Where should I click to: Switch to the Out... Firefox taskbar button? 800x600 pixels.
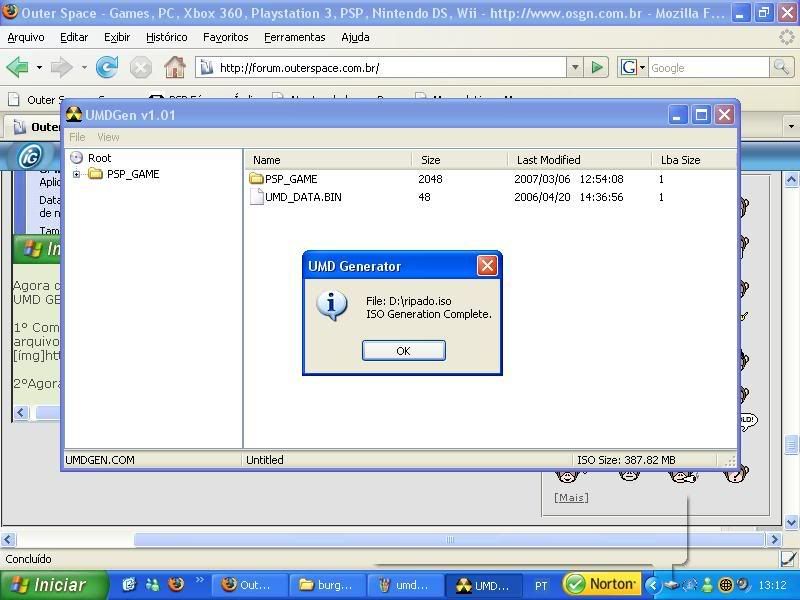click(x=250, y=585)
